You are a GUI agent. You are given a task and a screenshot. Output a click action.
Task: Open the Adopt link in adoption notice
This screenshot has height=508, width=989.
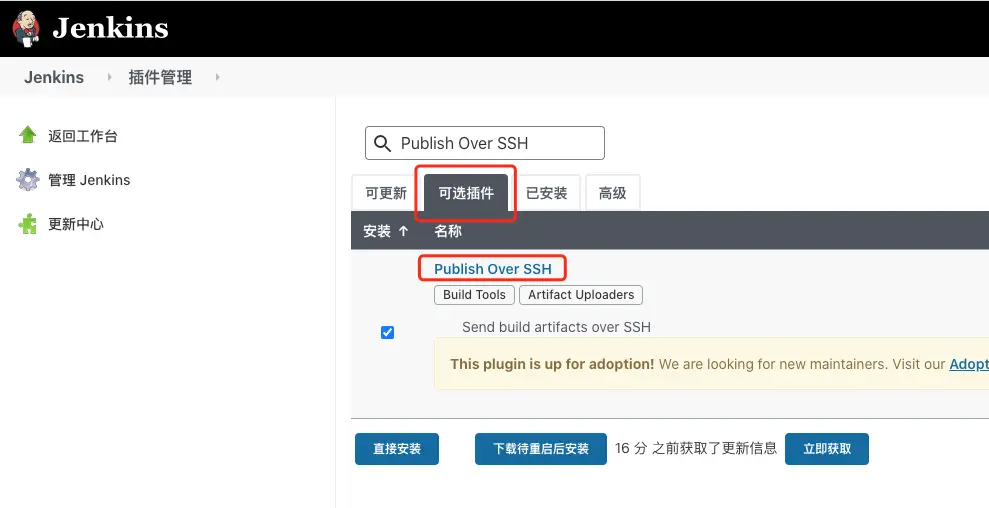pyautogui.click(x=969, y=364)
